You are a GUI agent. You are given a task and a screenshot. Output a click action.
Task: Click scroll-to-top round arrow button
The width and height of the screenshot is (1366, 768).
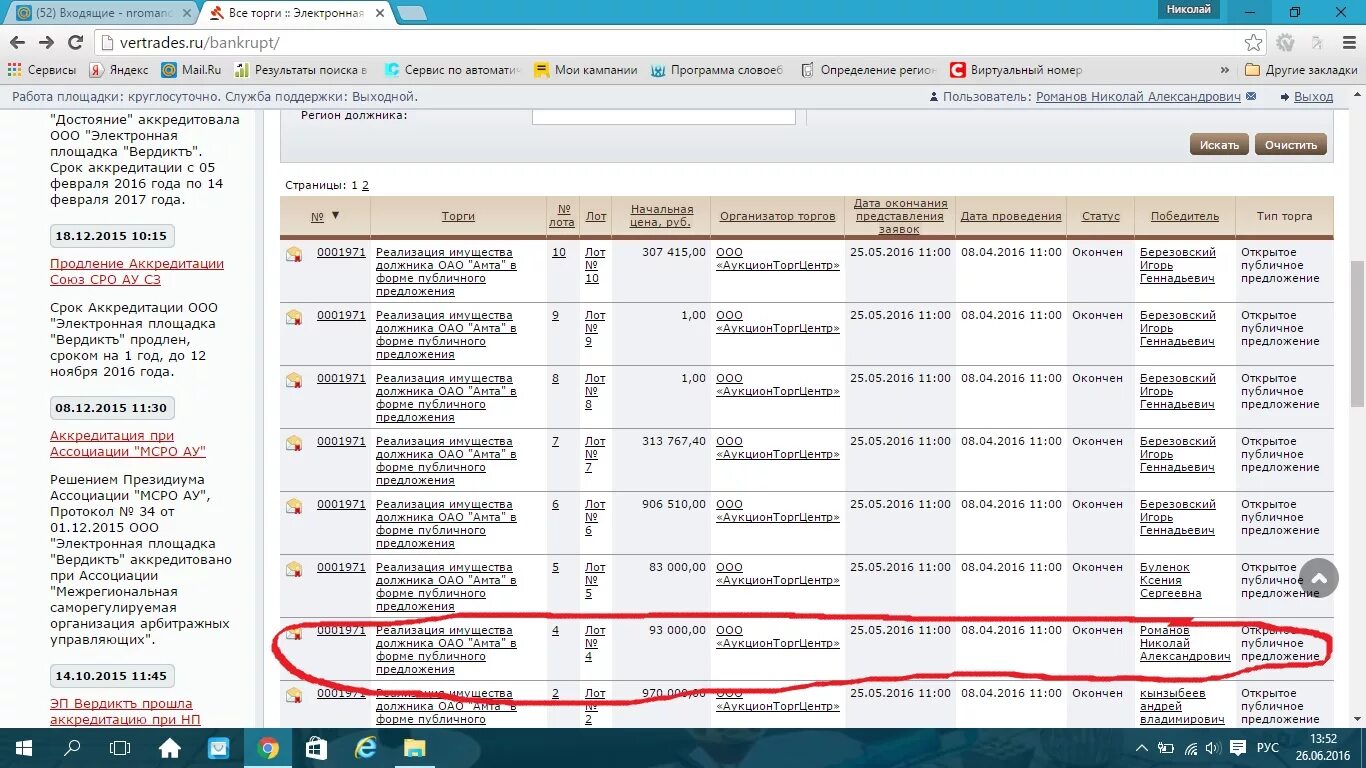click(1318, 578)
